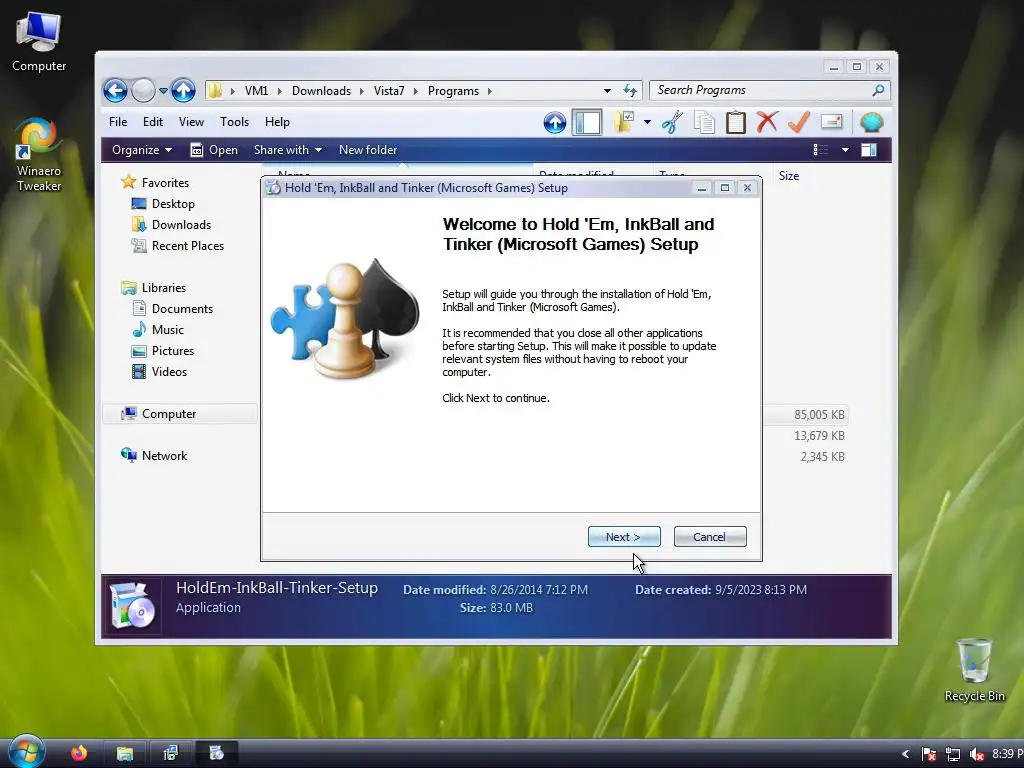Open the view options dropdown arrow
Viewport: 1024px width, 768px height.
pos(845,150)
